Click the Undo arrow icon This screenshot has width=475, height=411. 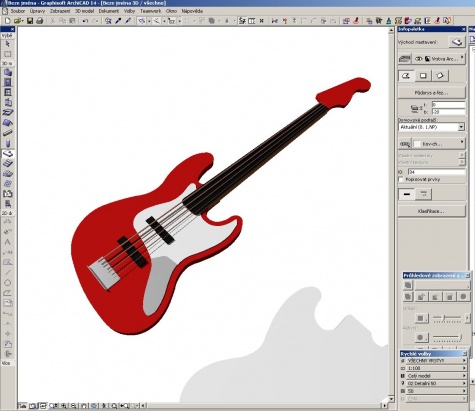(85, 21)
